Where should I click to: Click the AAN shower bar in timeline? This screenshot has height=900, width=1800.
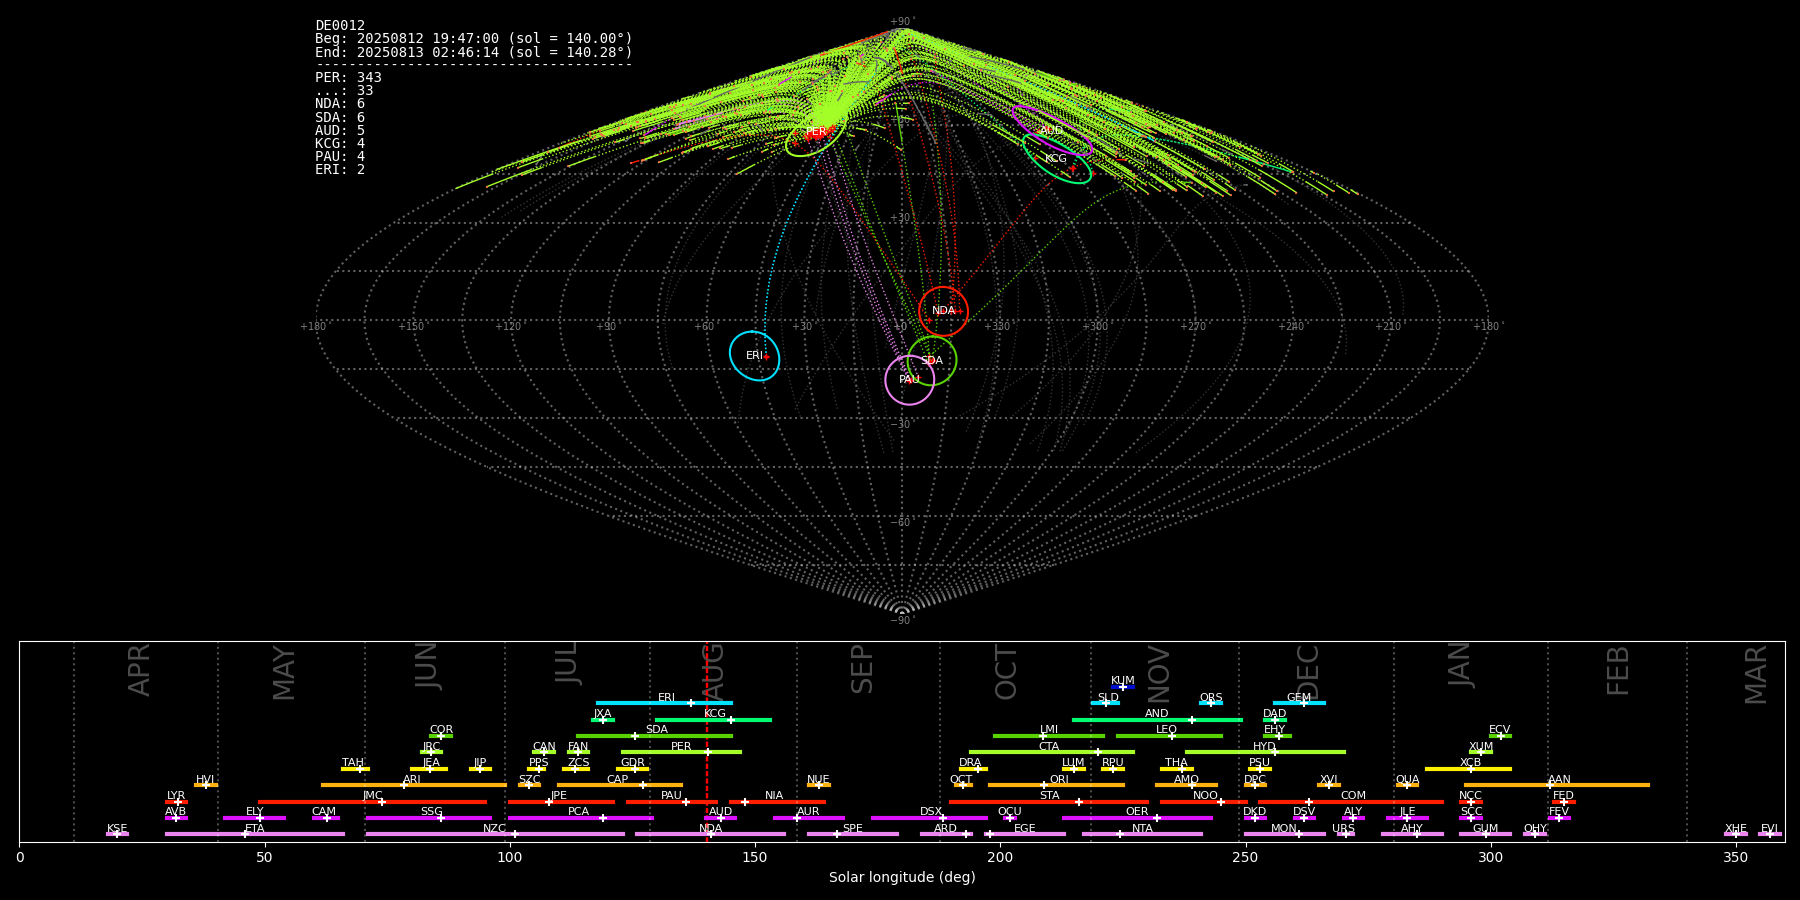[1557, 785]
